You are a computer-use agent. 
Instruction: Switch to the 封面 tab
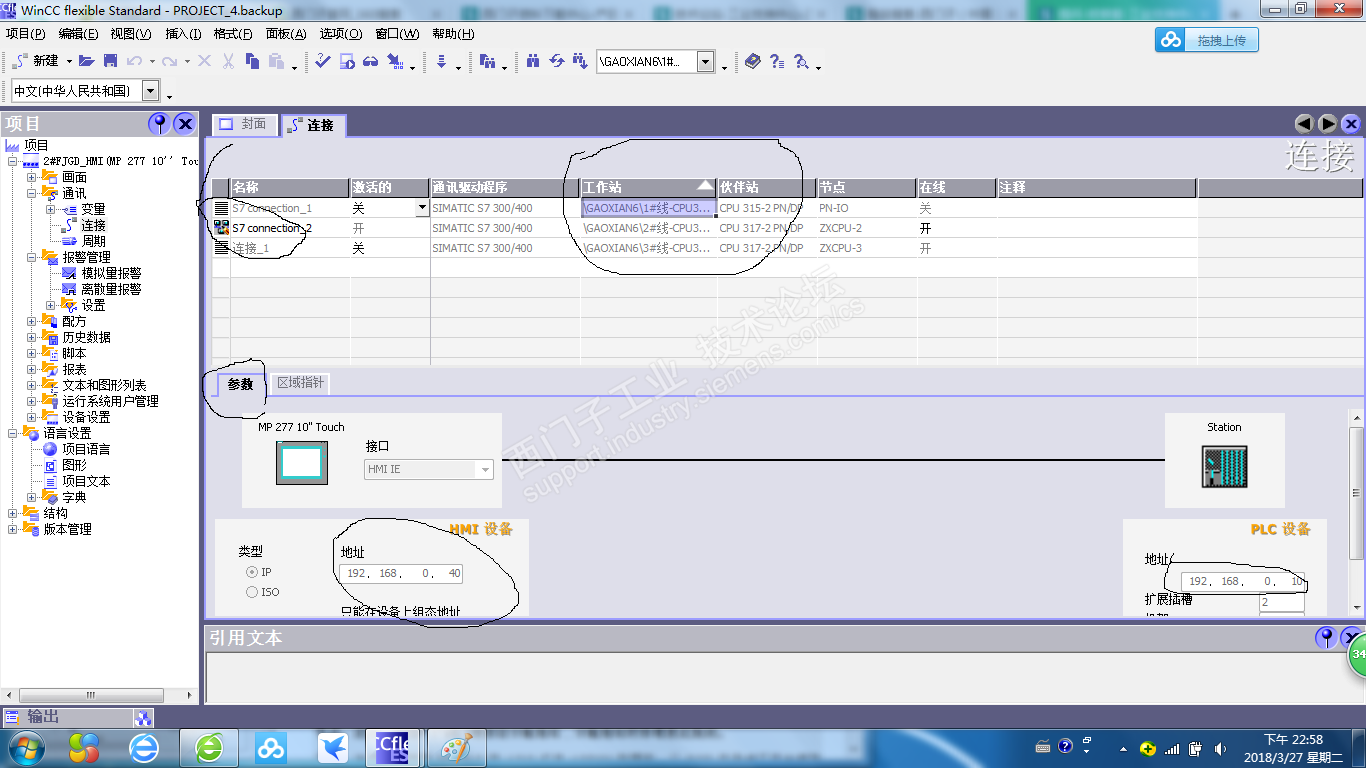coord(243,124)
